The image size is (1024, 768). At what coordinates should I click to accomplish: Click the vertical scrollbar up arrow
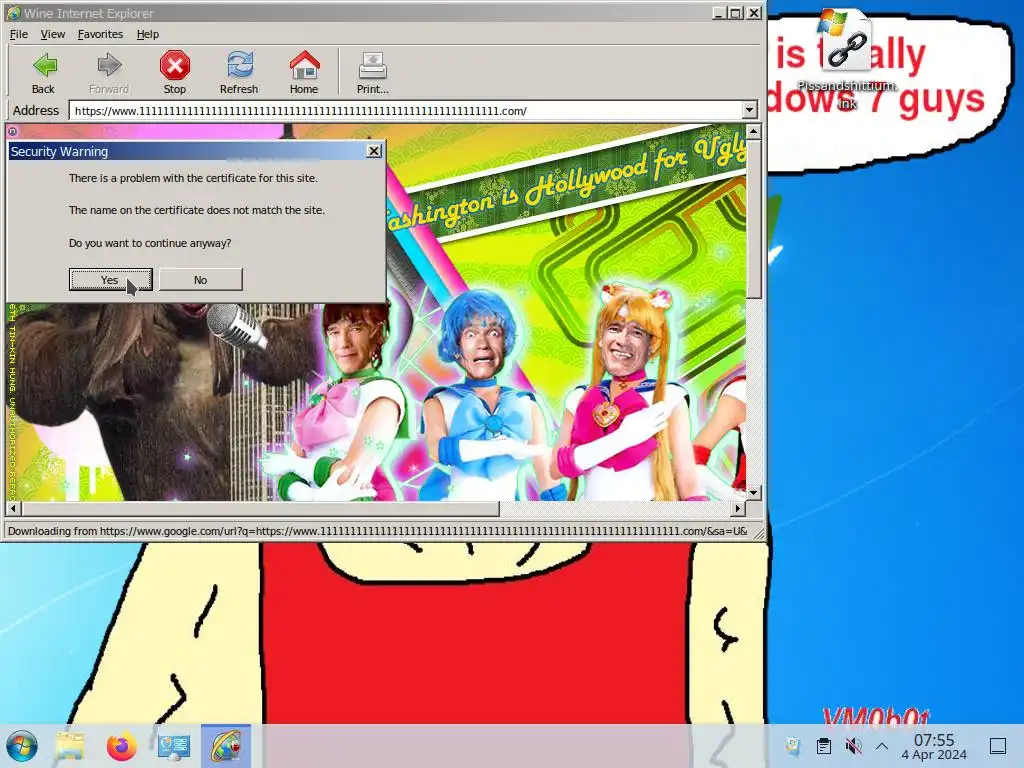754,131
